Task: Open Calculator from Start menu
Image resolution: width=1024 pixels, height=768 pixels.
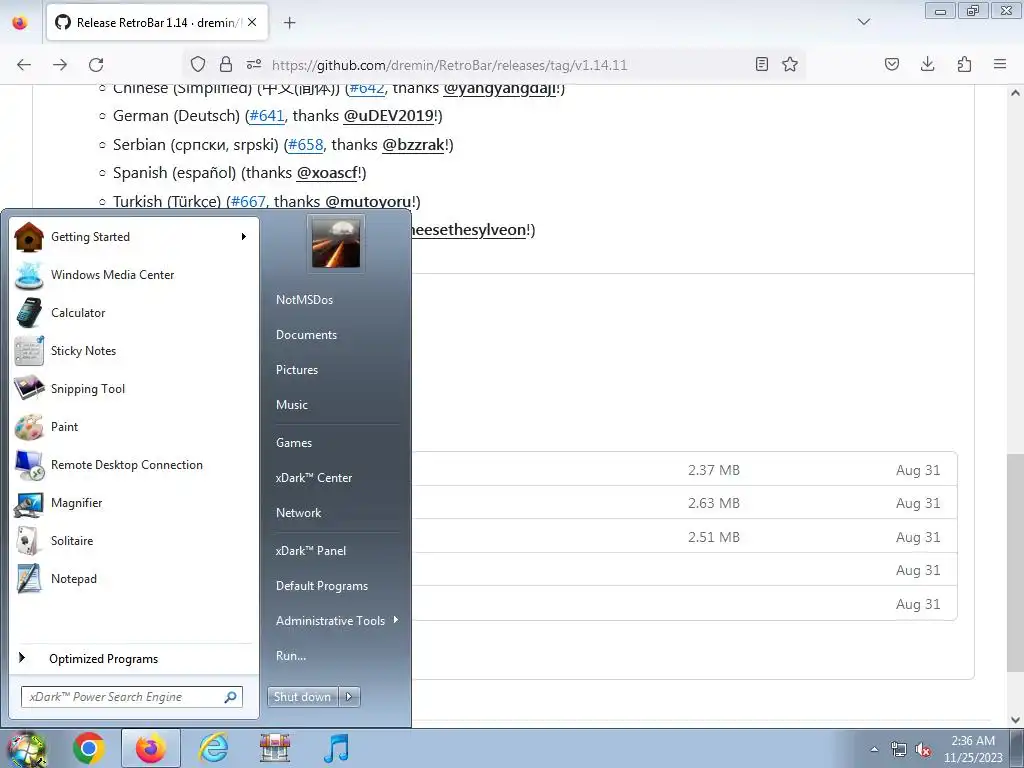Action: (135, 313)
